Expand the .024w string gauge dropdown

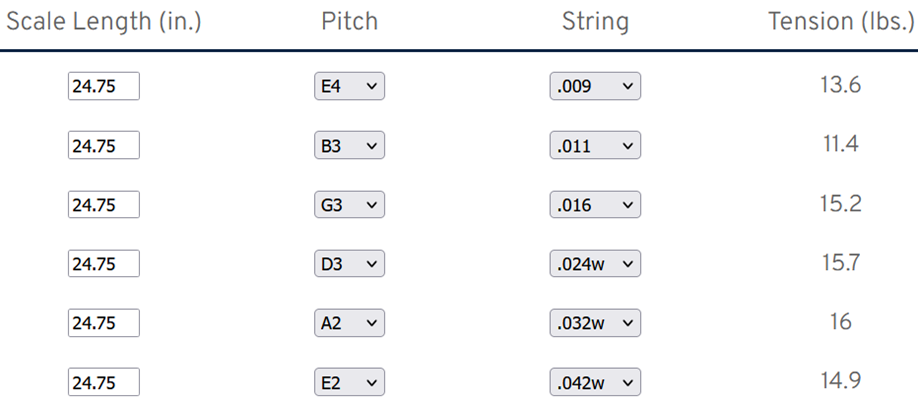(595, 264)
